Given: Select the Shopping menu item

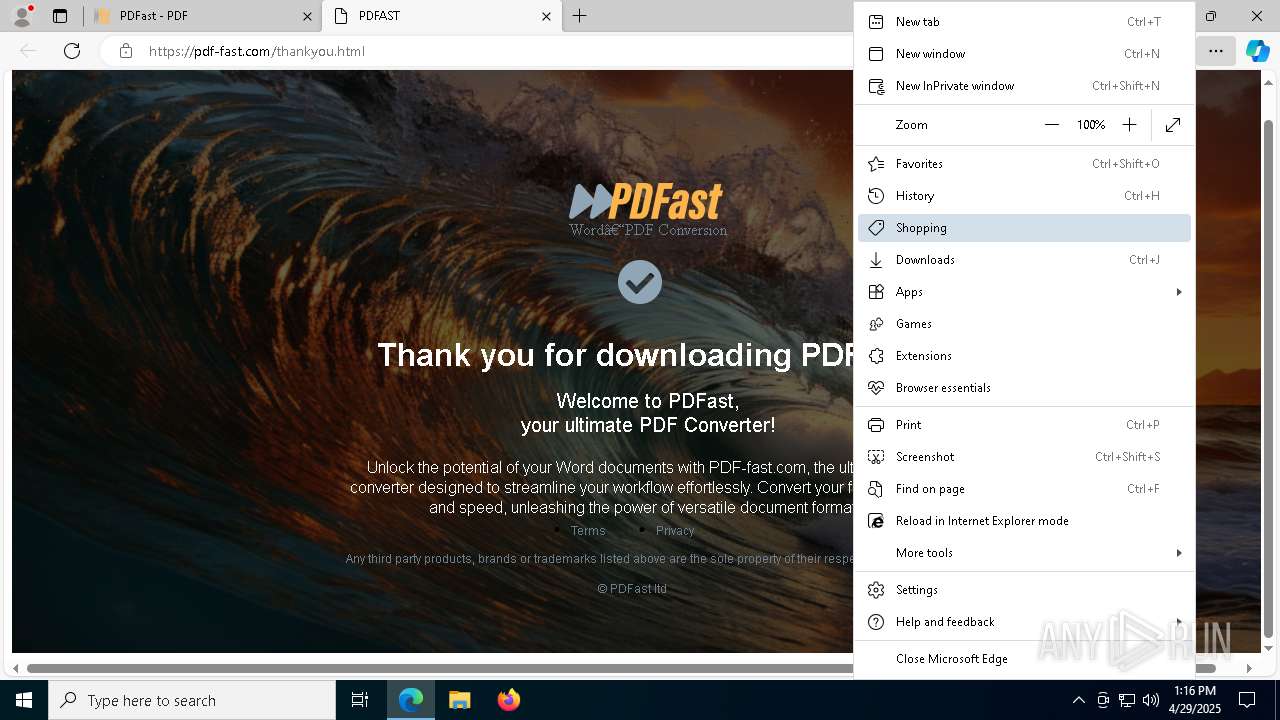Looking at the screenshot, I should 1024,228.
